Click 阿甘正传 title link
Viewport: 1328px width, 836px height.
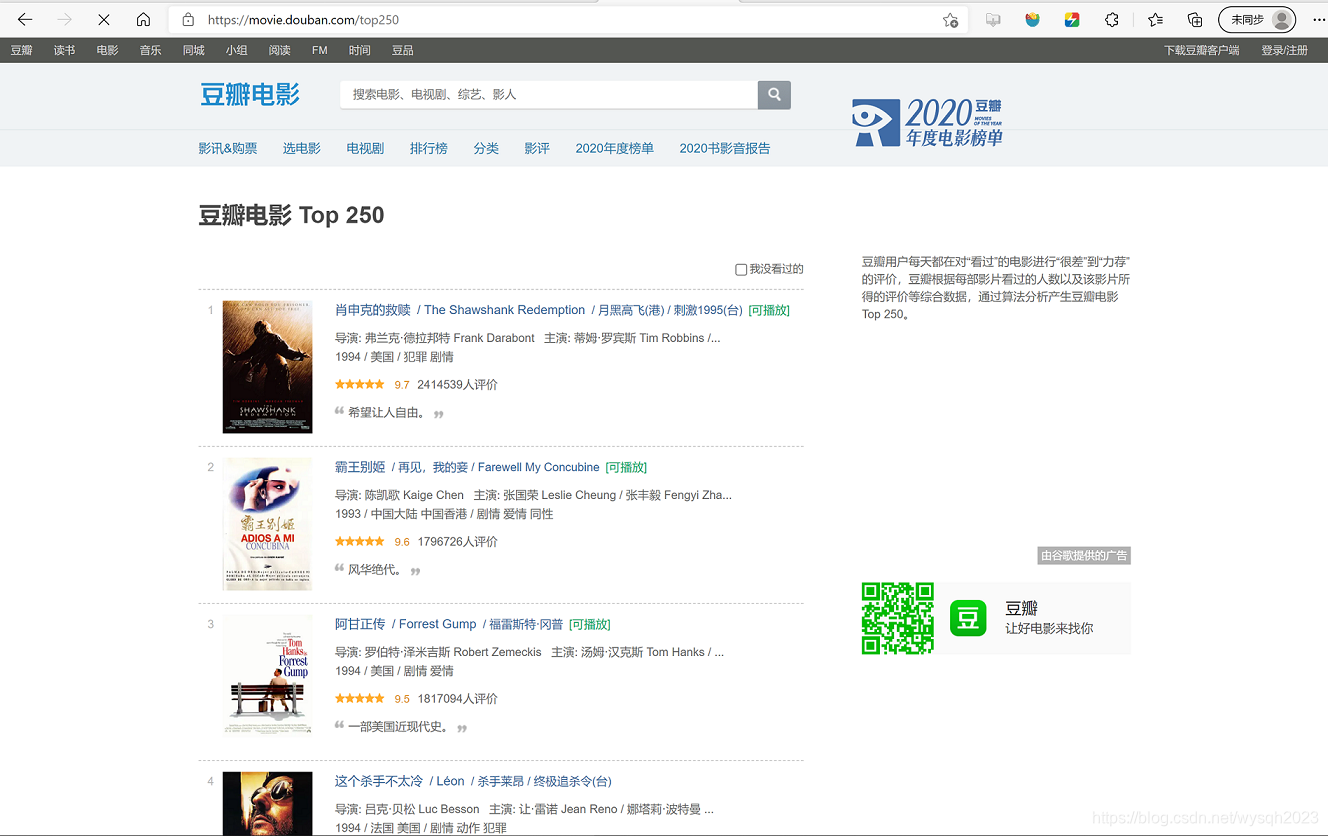[360, 624]
